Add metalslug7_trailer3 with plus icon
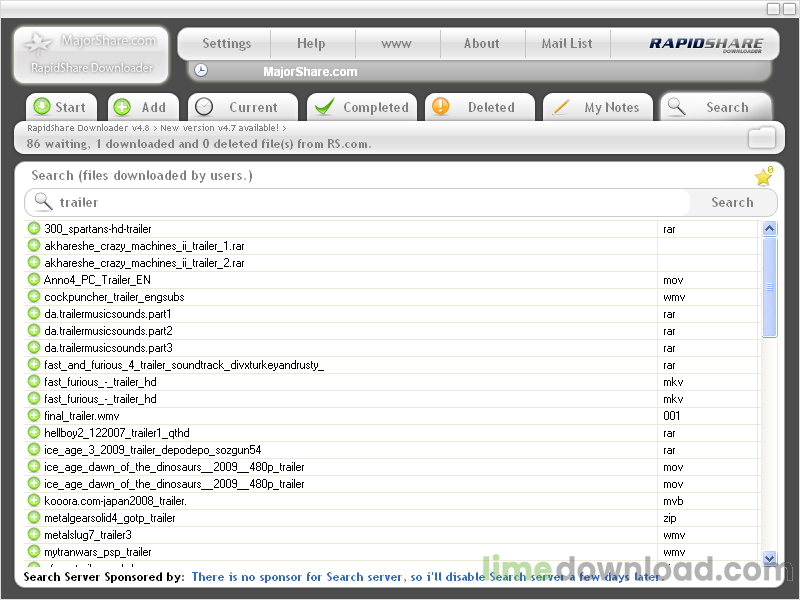Image resolution: width=800 pixels, height=600 pixels. click(x=34, y=534)
